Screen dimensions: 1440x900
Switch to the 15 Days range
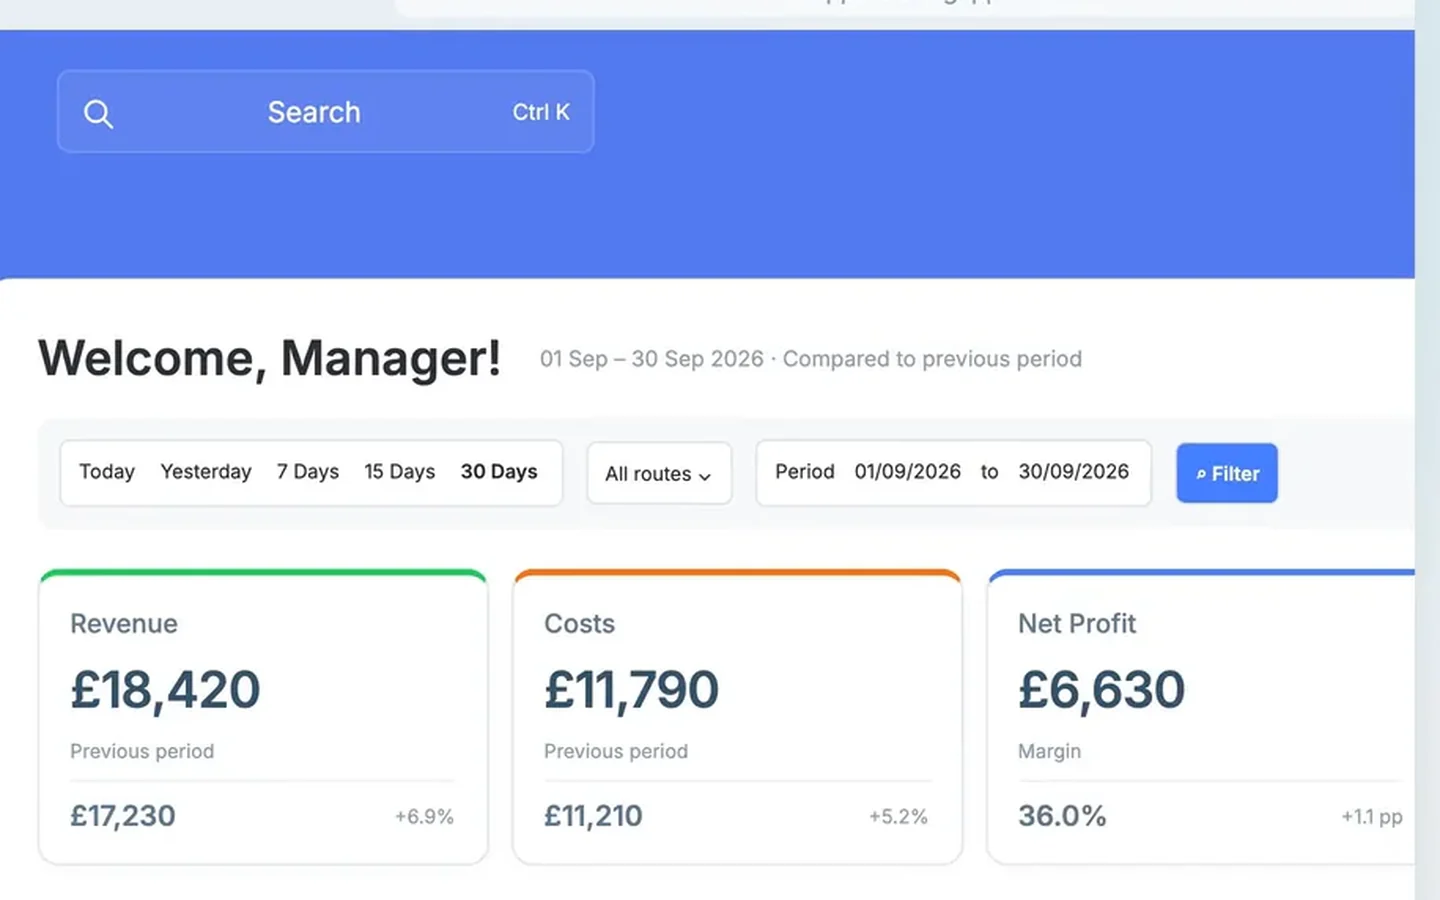click(x=400, y=472)
